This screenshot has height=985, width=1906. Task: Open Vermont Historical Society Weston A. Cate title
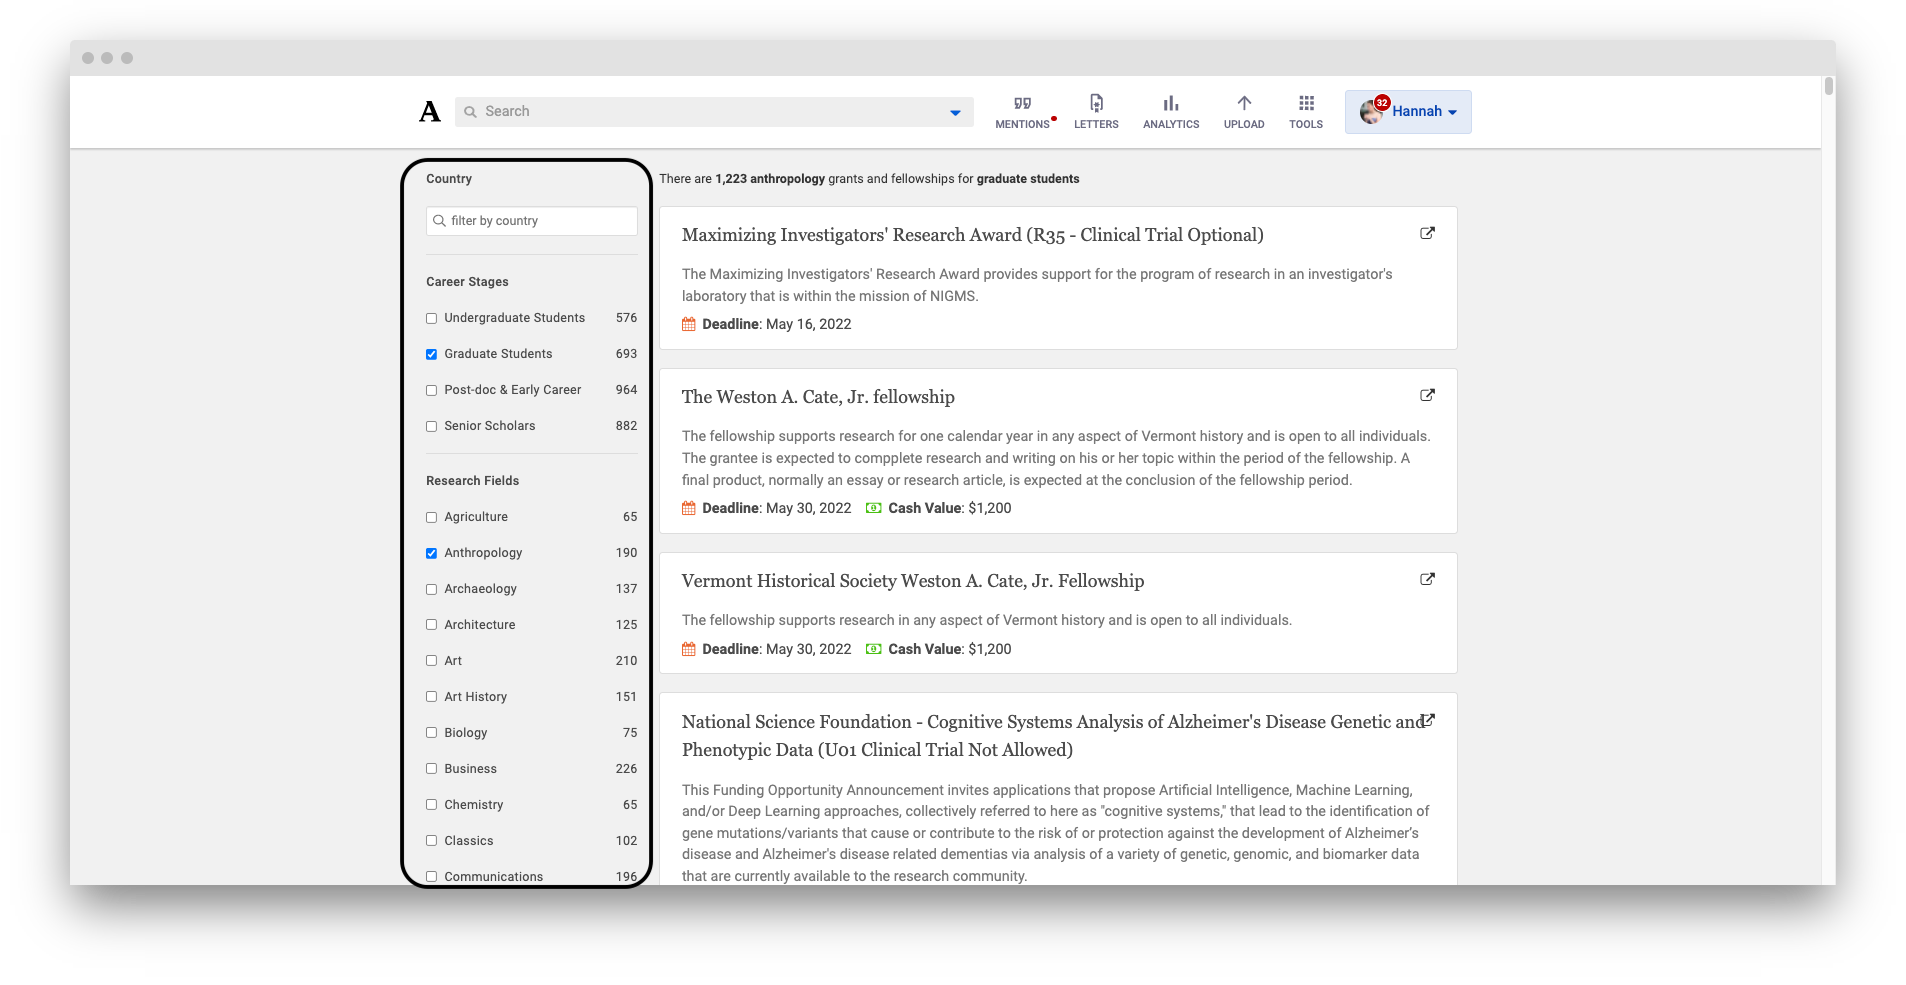(x=913, y=581)
